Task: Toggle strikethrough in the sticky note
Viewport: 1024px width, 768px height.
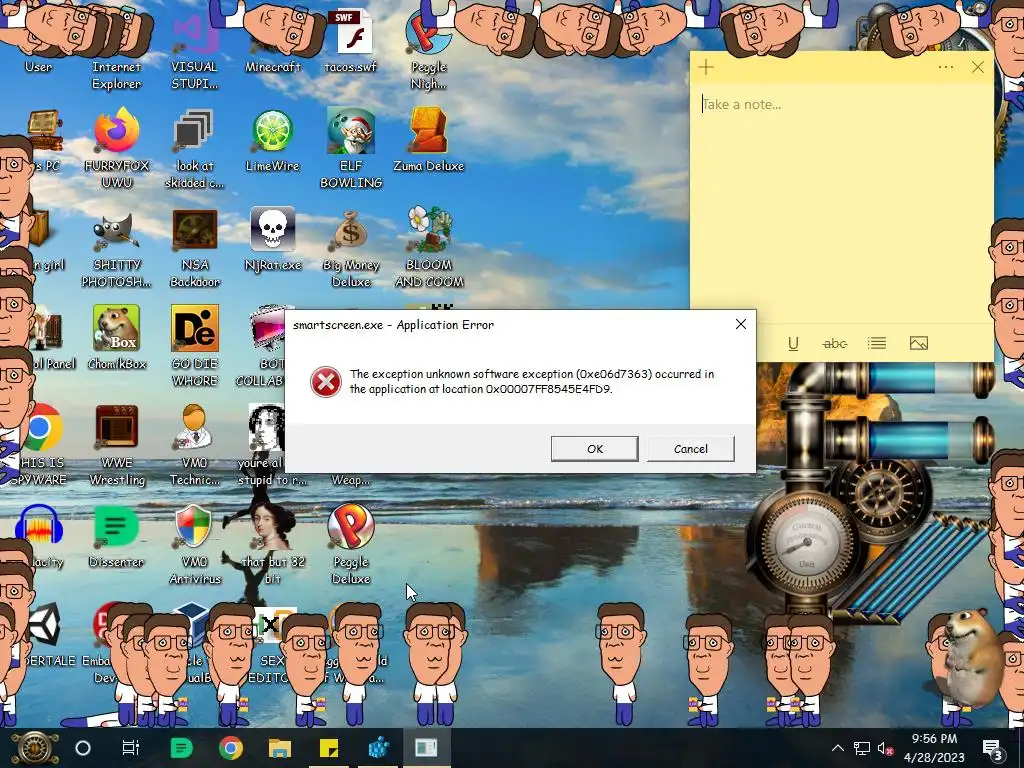Action: pos(835,344)
